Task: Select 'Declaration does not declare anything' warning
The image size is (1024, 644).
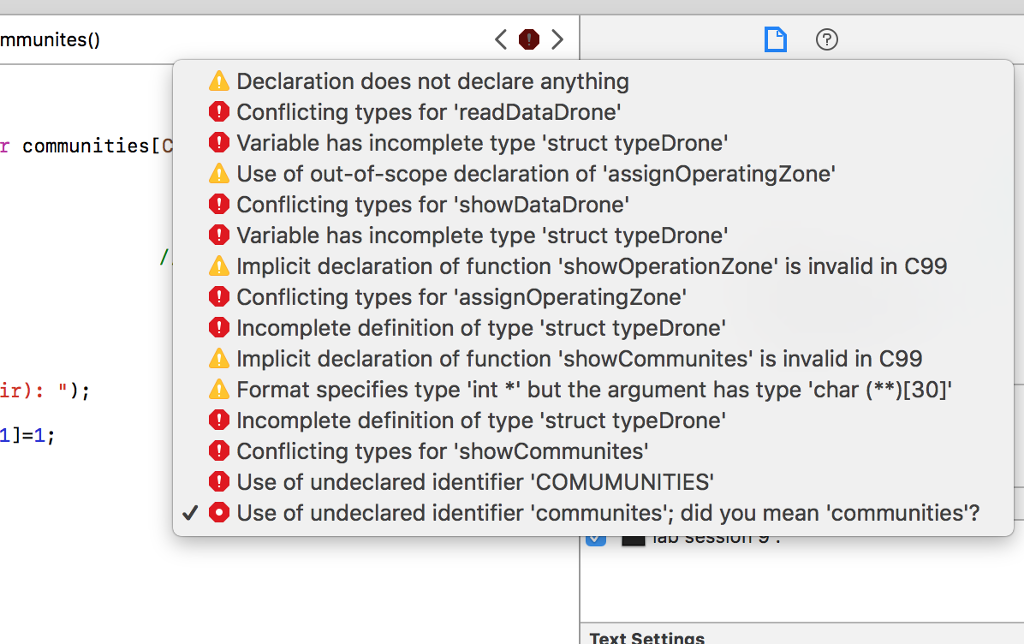Action: click(593, 81)
